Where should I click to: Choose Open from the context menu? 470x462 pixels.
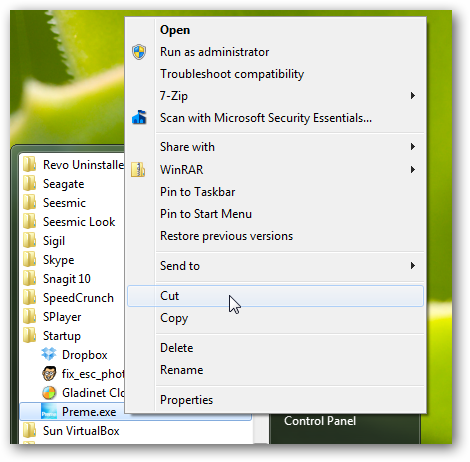(x=275, y=30)
